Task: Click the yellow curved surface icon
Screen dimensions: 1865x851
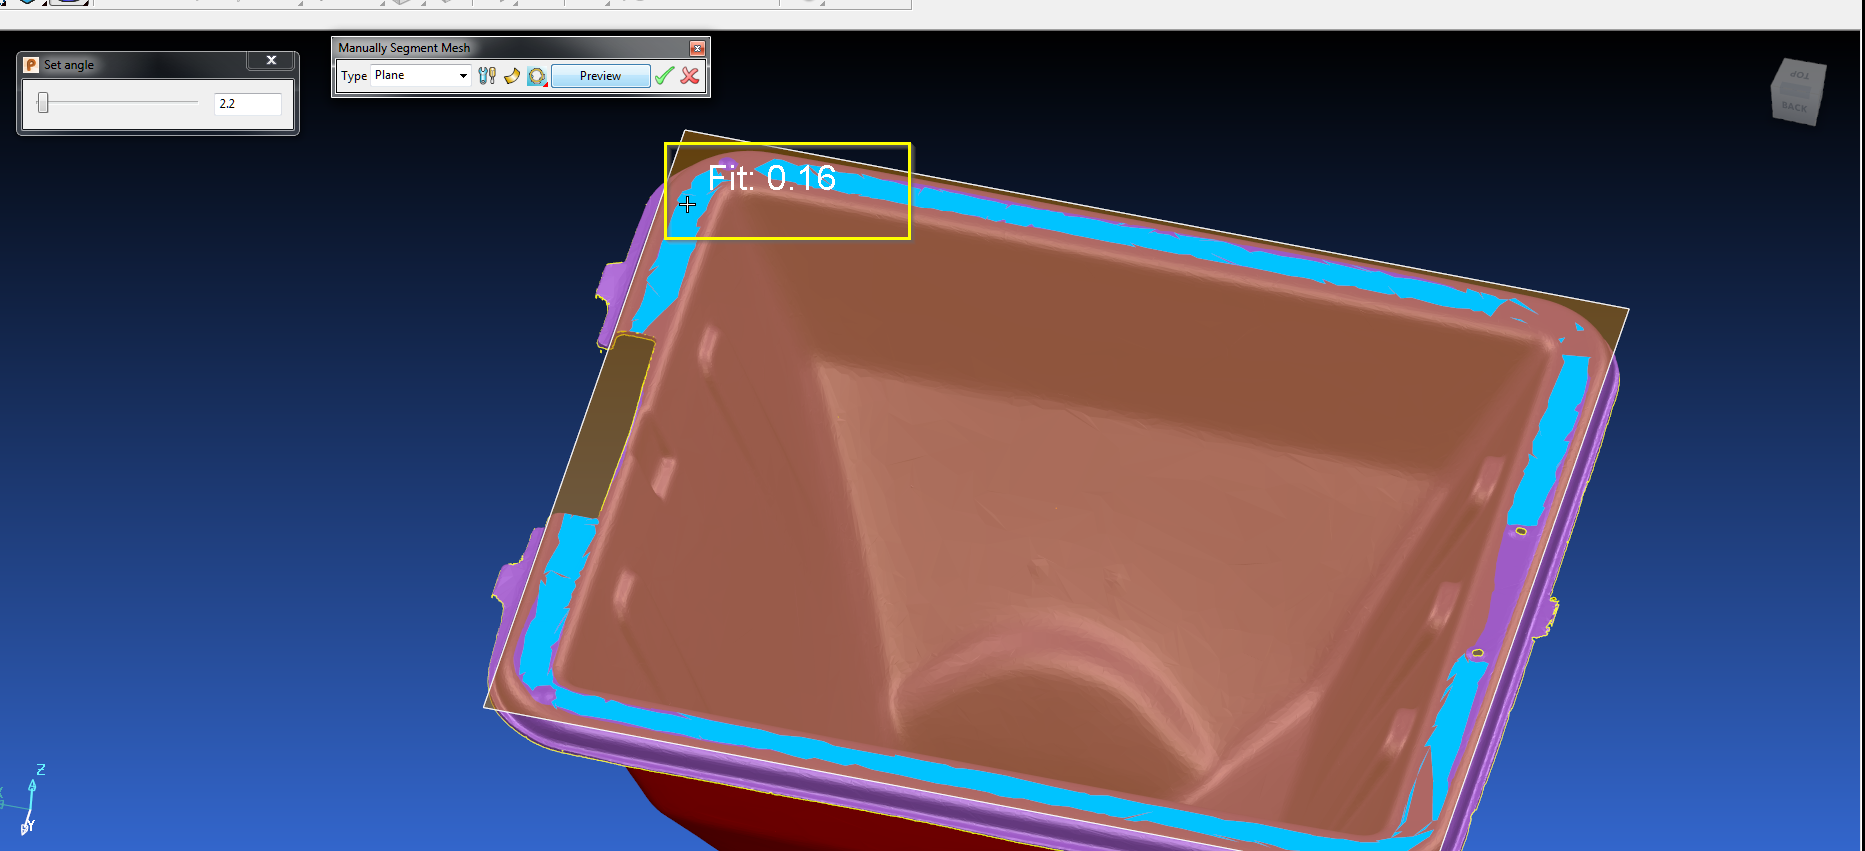Action: click(x=512, y=76)
